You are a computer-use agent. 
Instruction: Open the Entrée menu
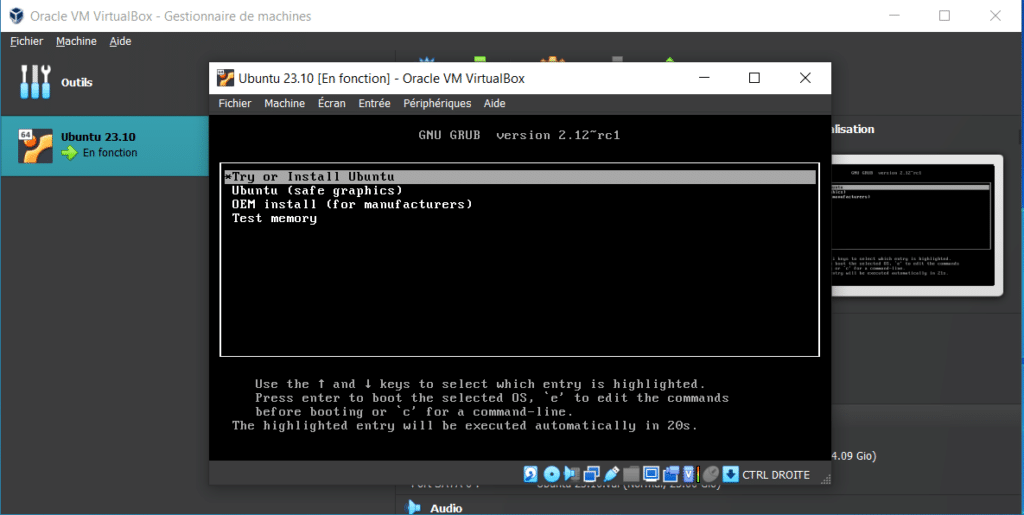[x=374, y=103]
